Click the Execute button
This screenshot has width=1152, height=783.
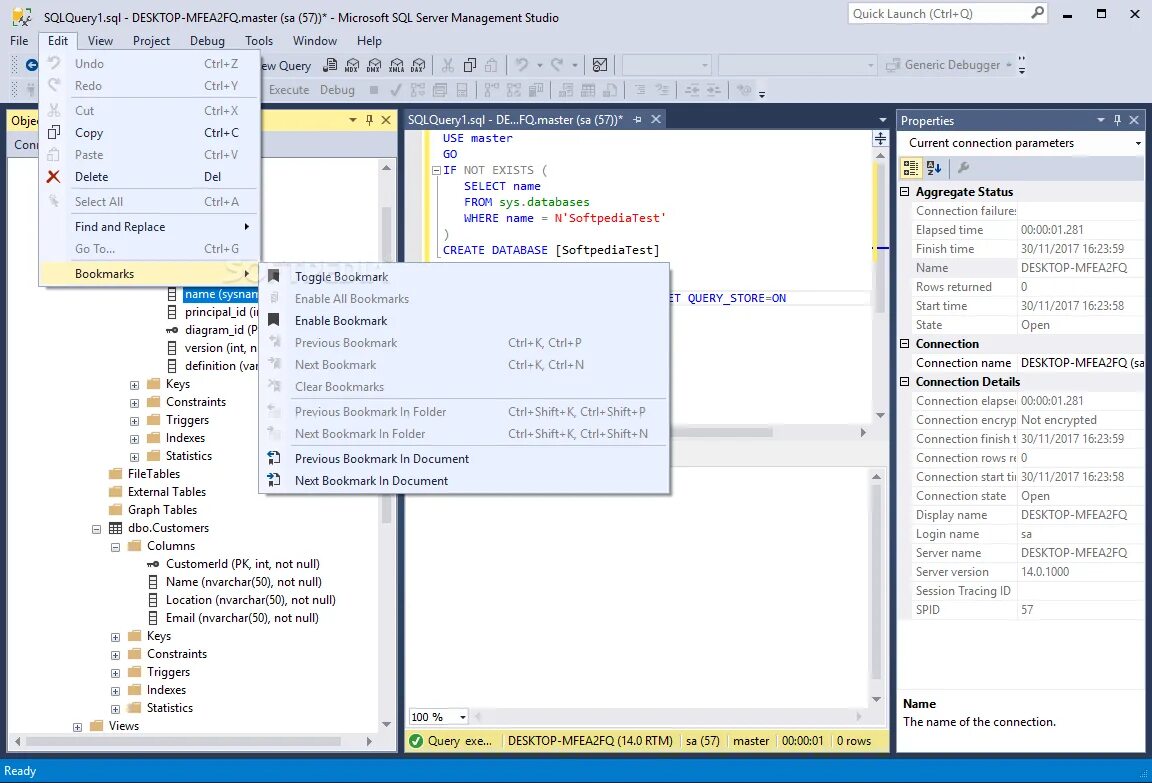[289, 90]
